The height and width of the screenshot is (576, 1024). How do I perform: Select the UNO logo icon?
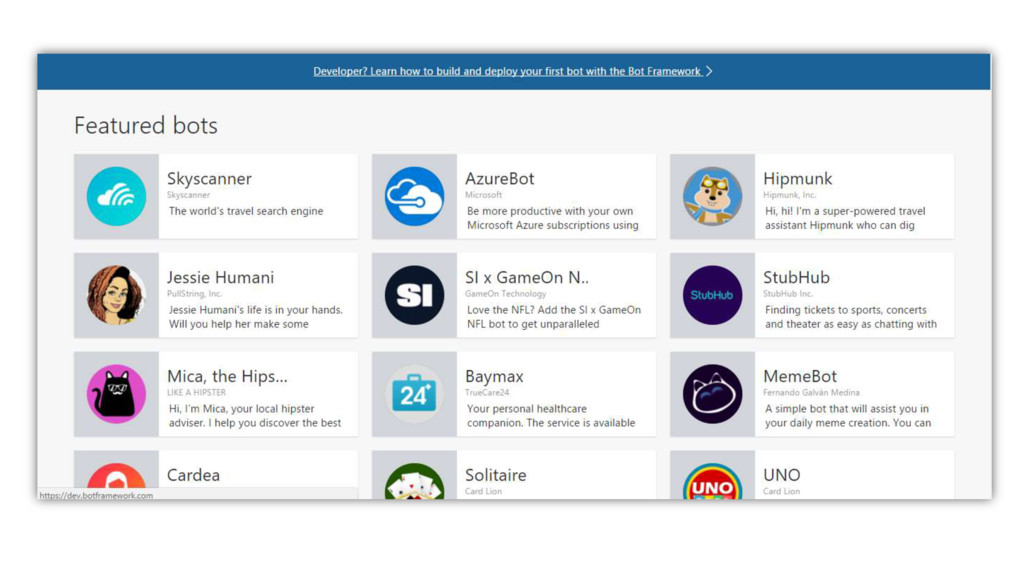[x=712, y=481]
